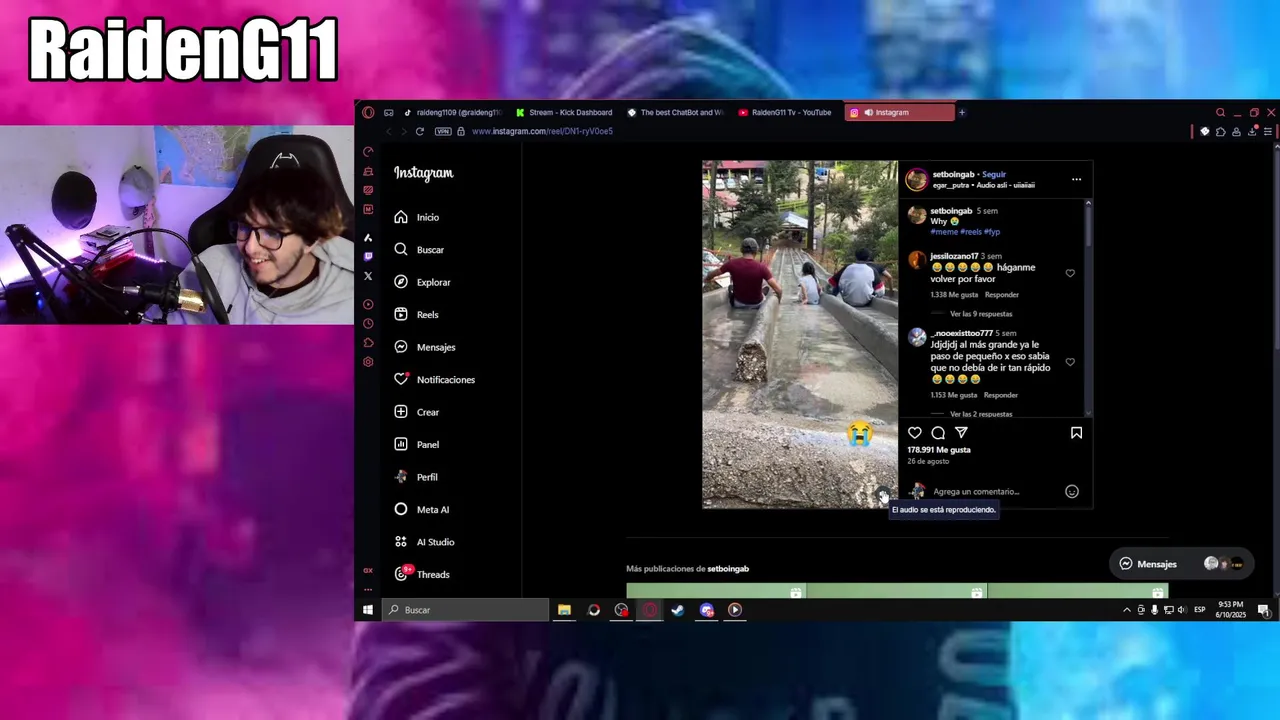Open the Explorar compass icon
The image size is (1280, 720).
[x=401, y=282]
